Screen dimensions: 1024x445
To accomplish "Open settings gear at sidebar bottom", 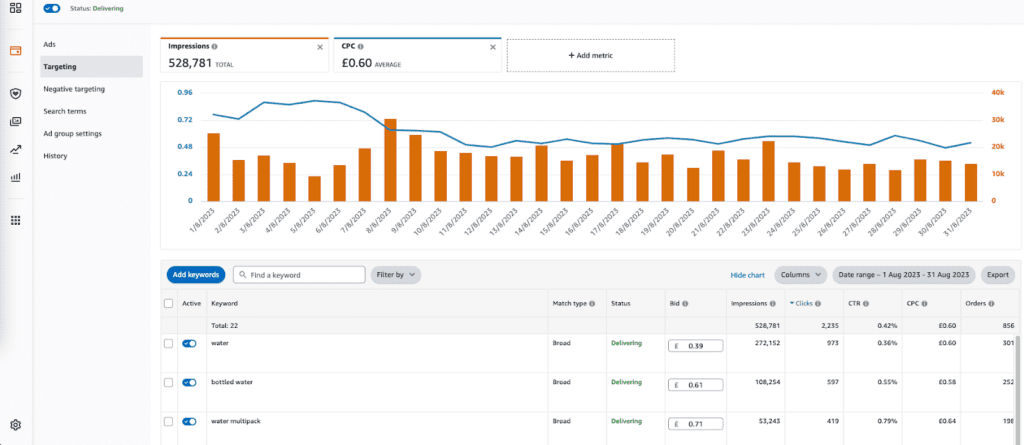I will (15, 425).
